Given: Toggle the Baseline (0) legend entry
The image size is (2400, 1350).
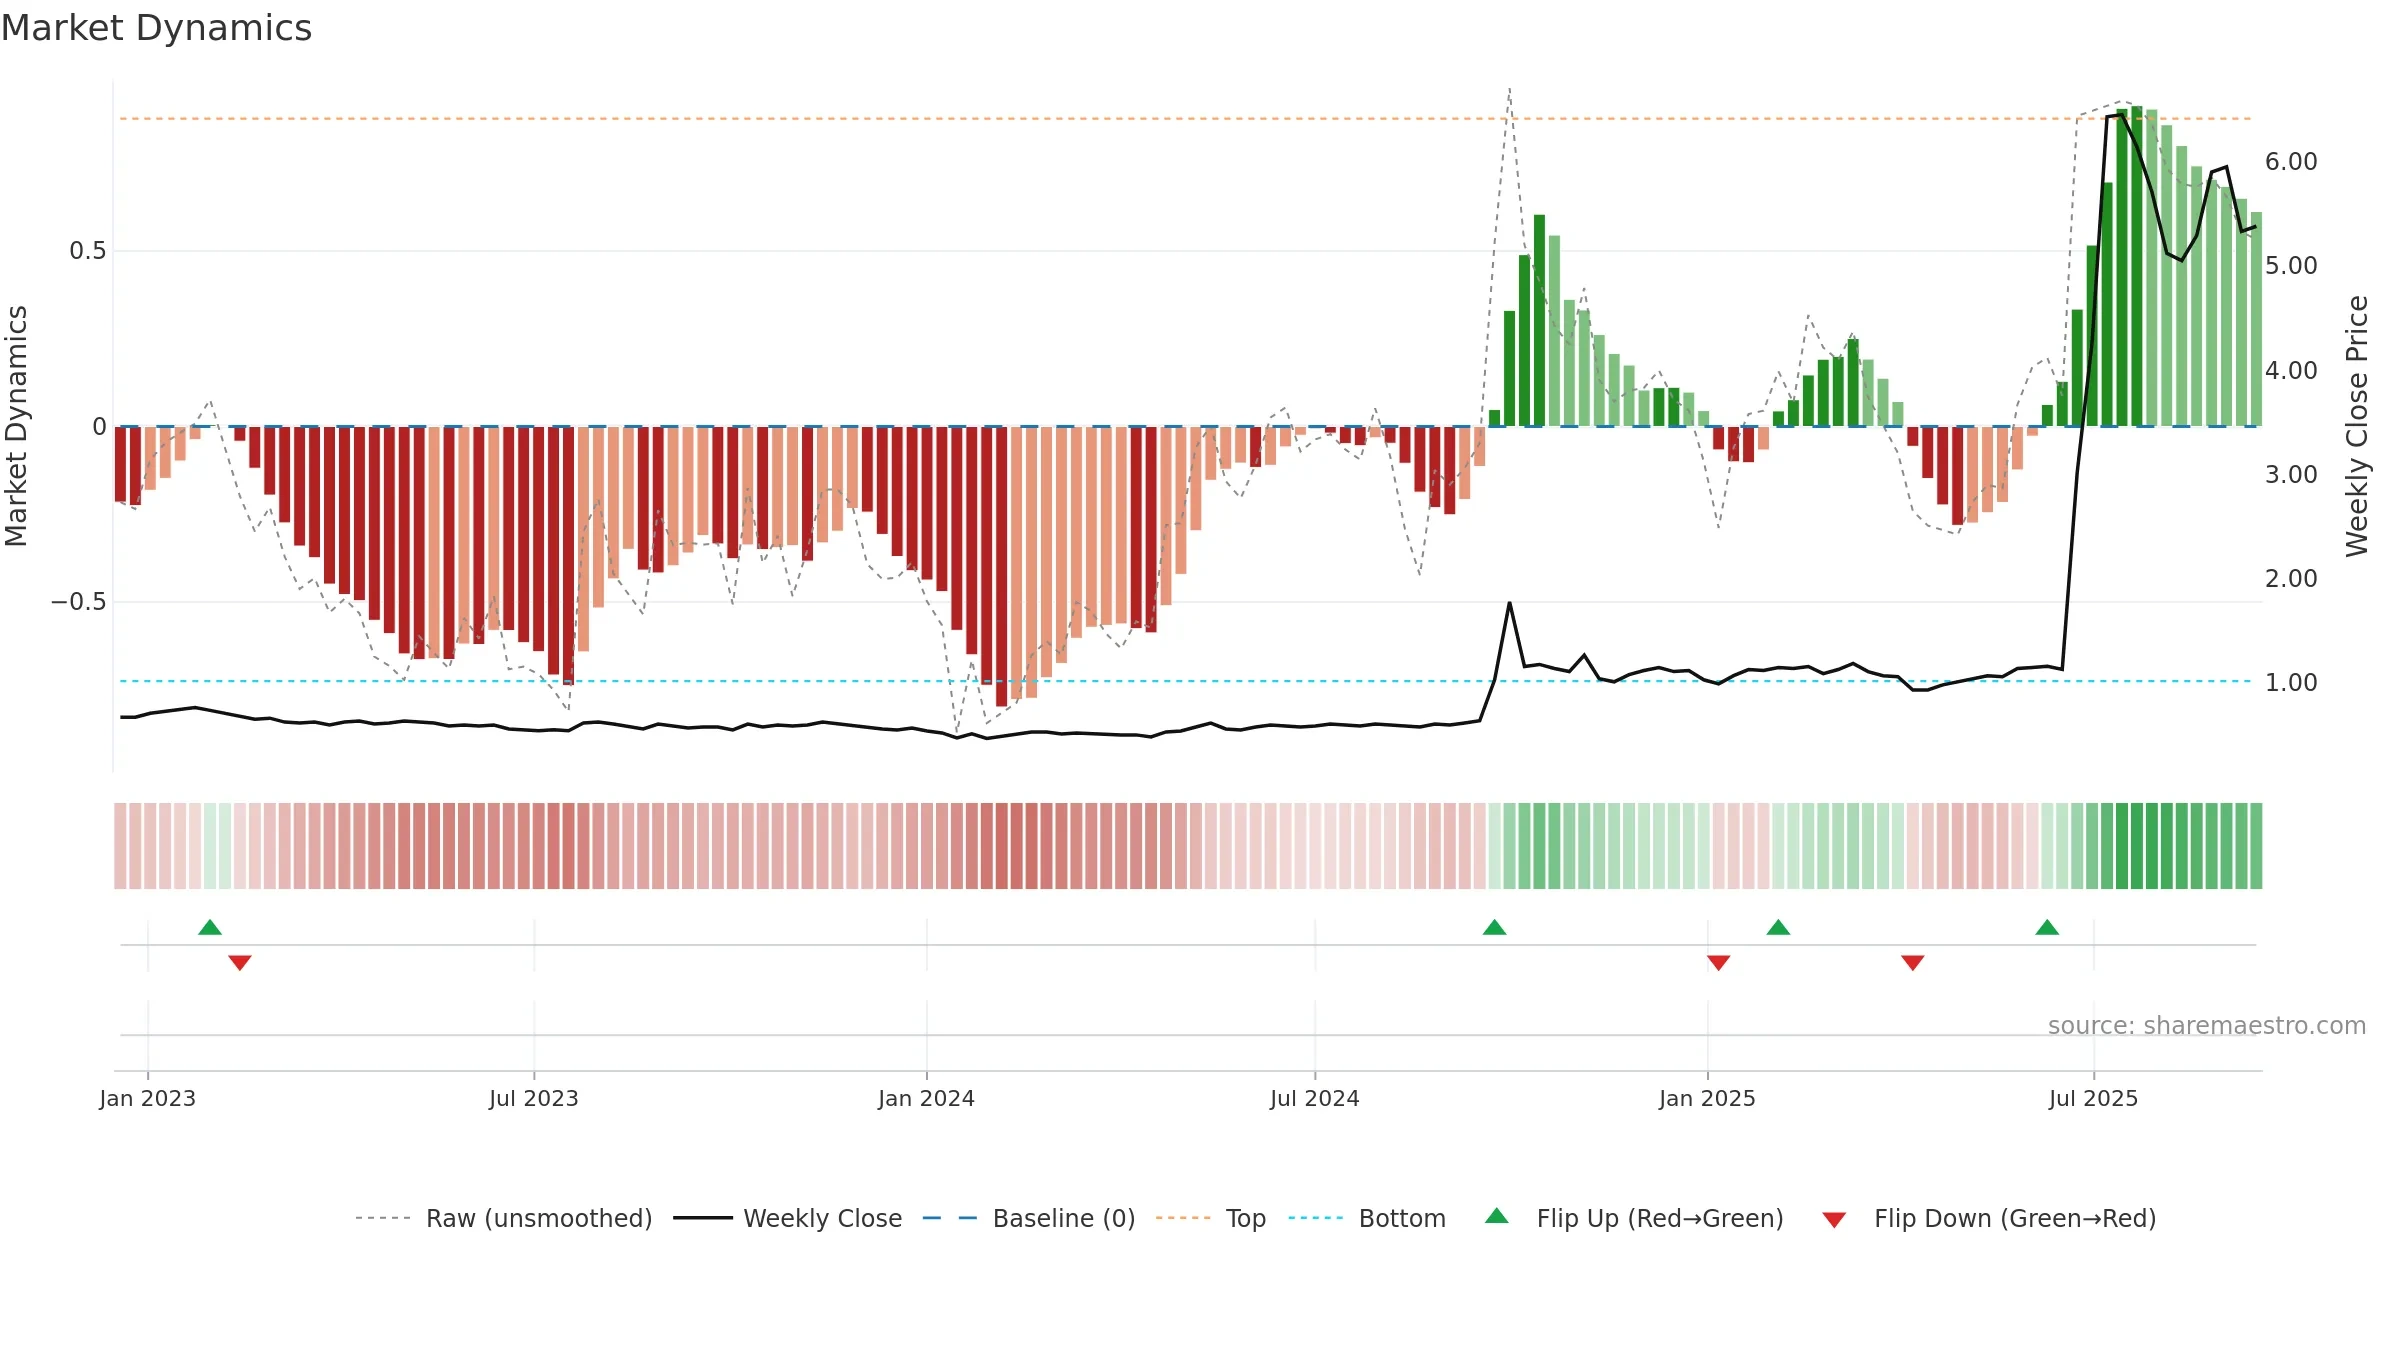Looking at the screenshot, I should point(1028,1218).
